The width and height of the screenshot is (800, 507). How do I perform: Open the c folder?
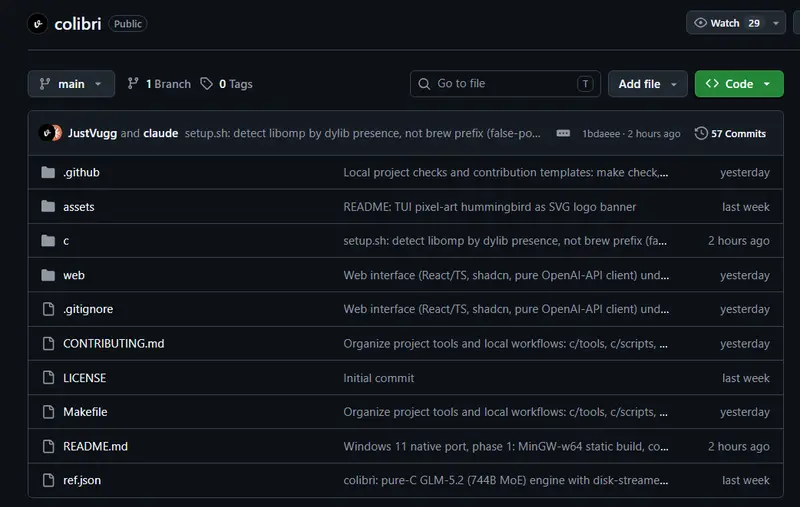[66, 241]
